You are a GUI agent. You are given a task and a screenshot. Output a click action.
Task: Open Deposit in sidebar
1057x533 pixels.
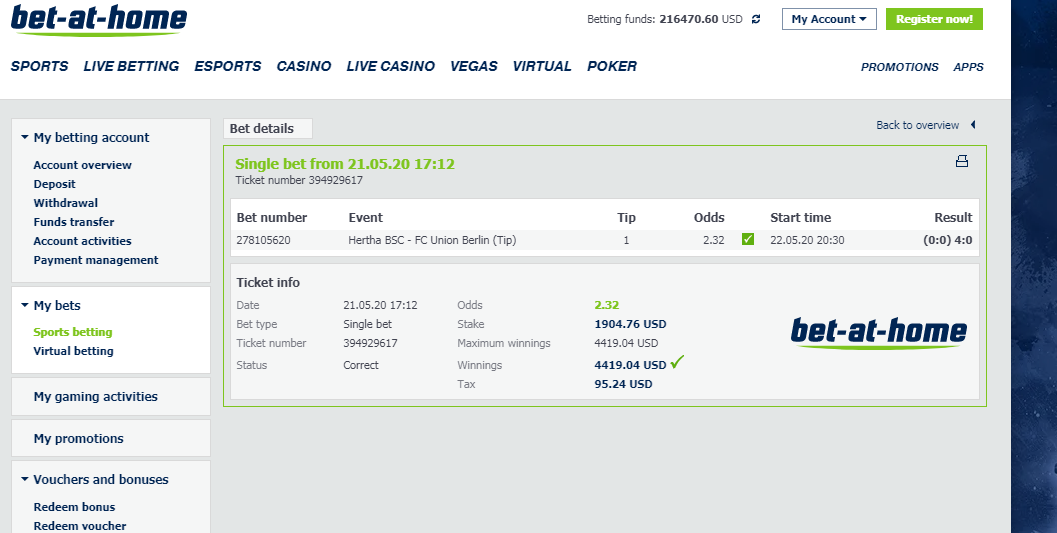pos(55,184)
